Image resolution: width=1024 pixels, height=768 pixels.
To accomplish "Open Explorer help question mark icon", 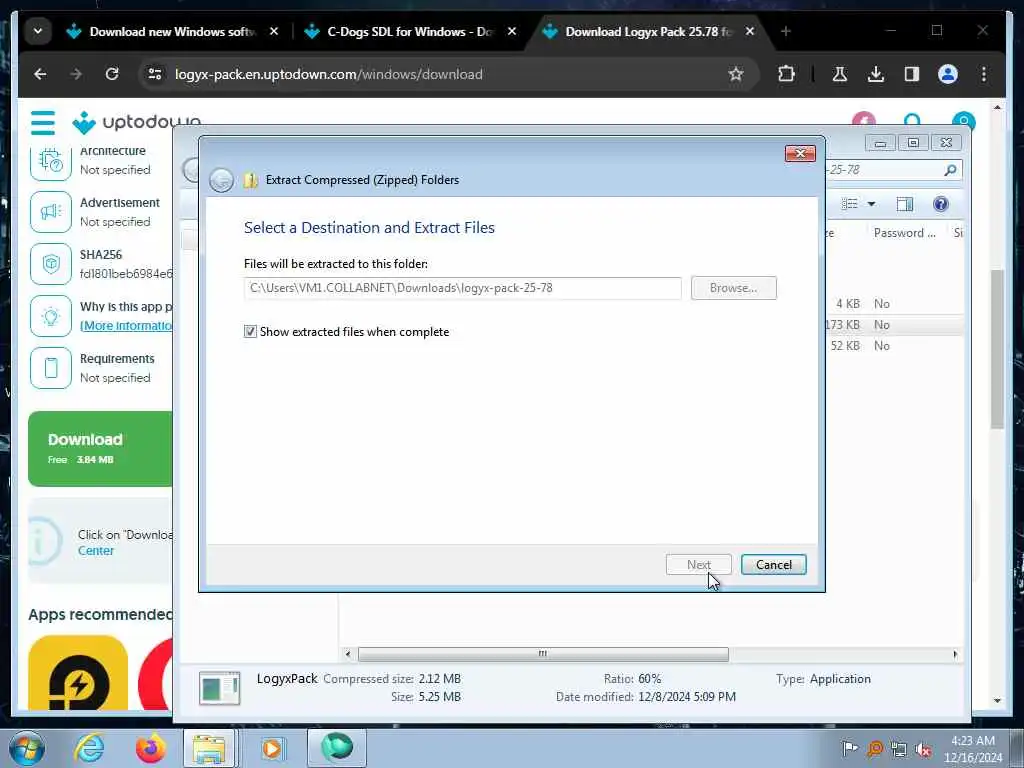I will pyautogui.click(x=940, y=204).
